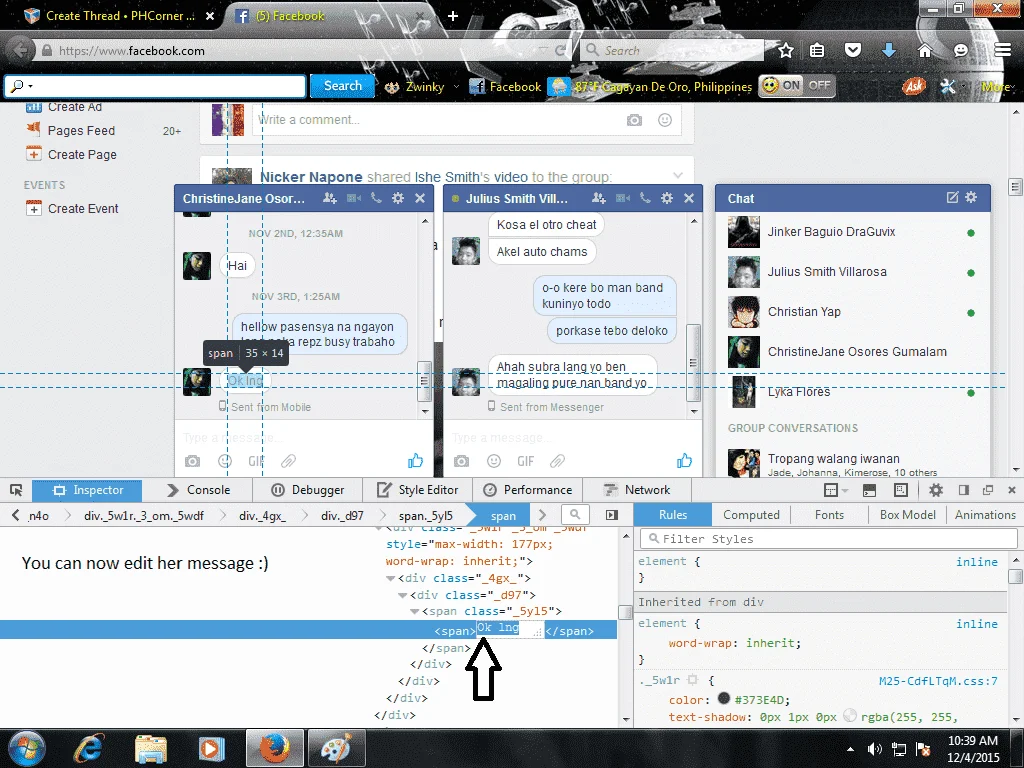Collapse the div class="_d97" node
The image size is (1024, 768).
point(402,595)
